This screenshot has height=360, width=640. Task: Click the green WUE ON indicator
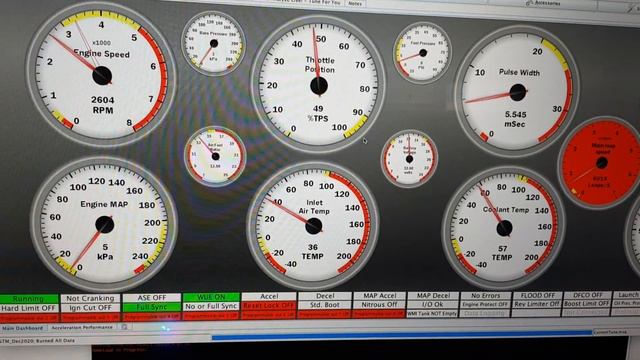[x=211, y=297]
